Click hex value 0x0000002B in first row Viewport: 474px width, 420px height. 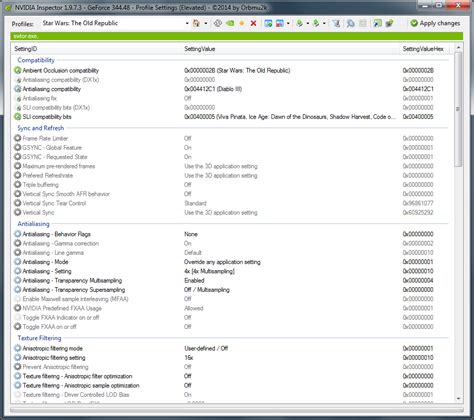(x=418, y=70)
